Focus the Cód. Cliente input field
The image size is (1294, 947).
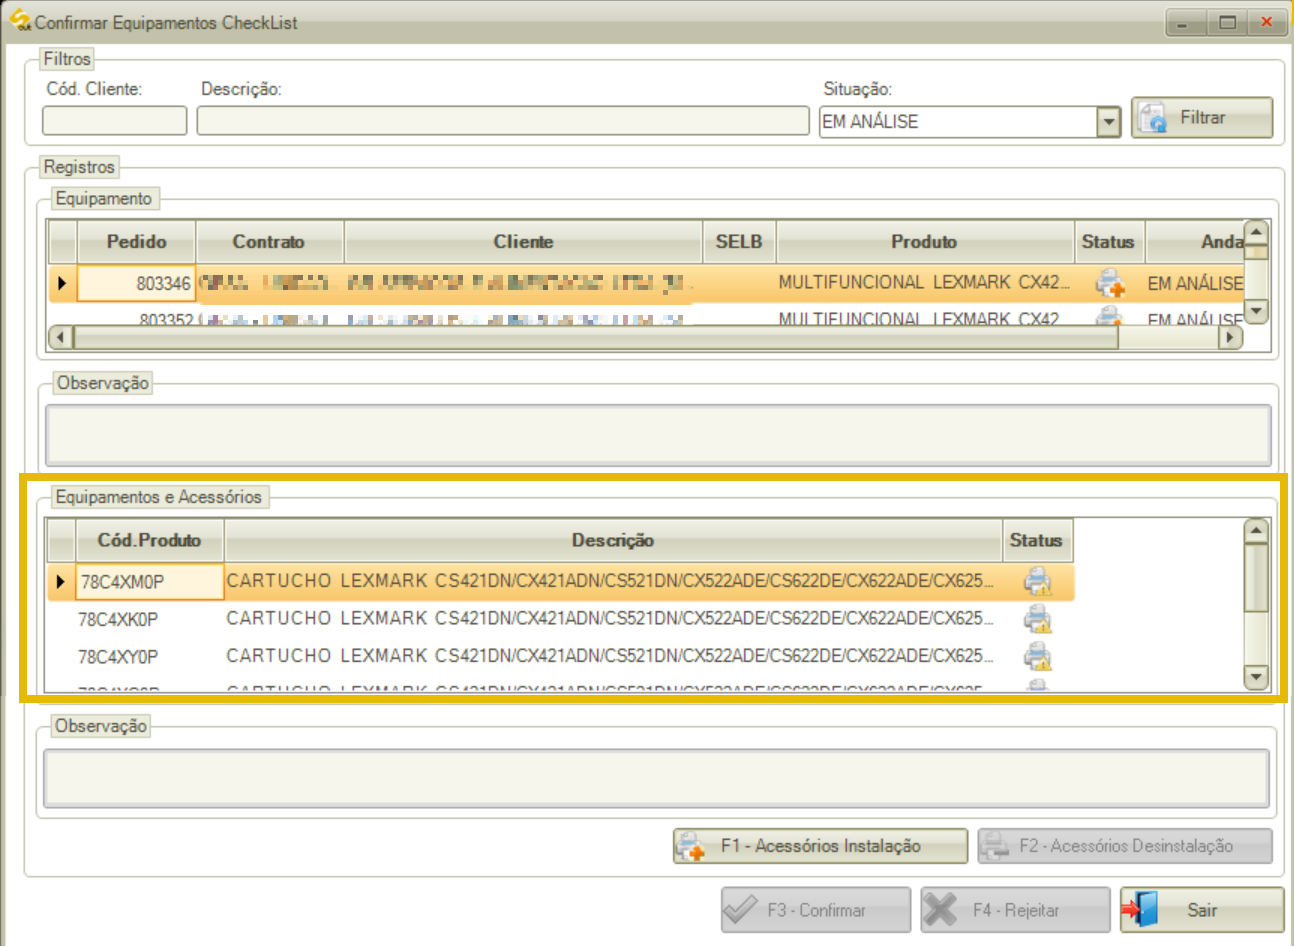114,121
